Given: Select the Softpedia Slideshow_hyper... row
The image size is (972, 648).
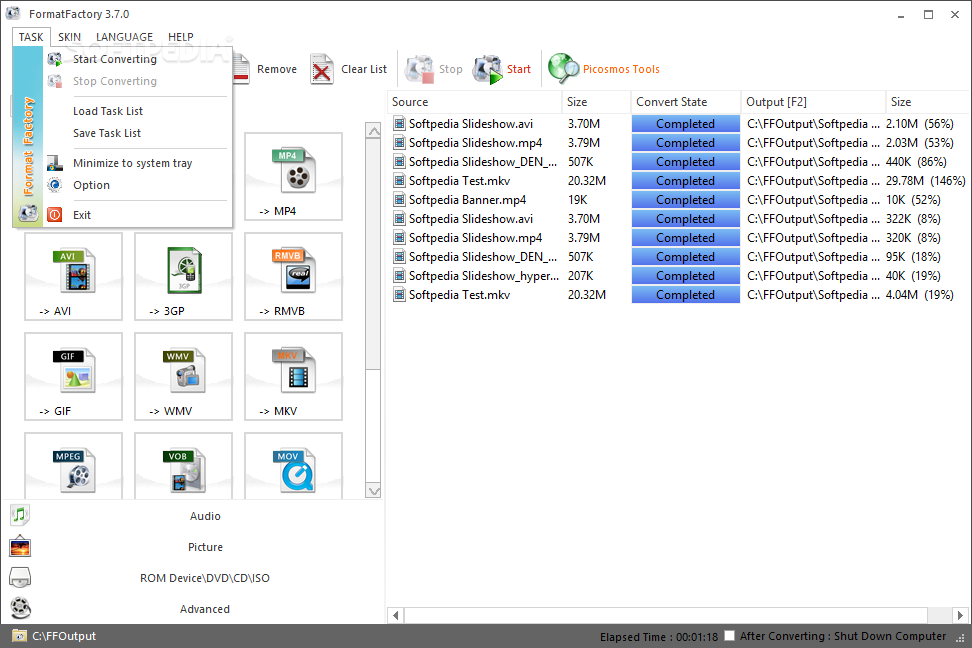Looking at the screenshot, I should (x=678, y=276).
